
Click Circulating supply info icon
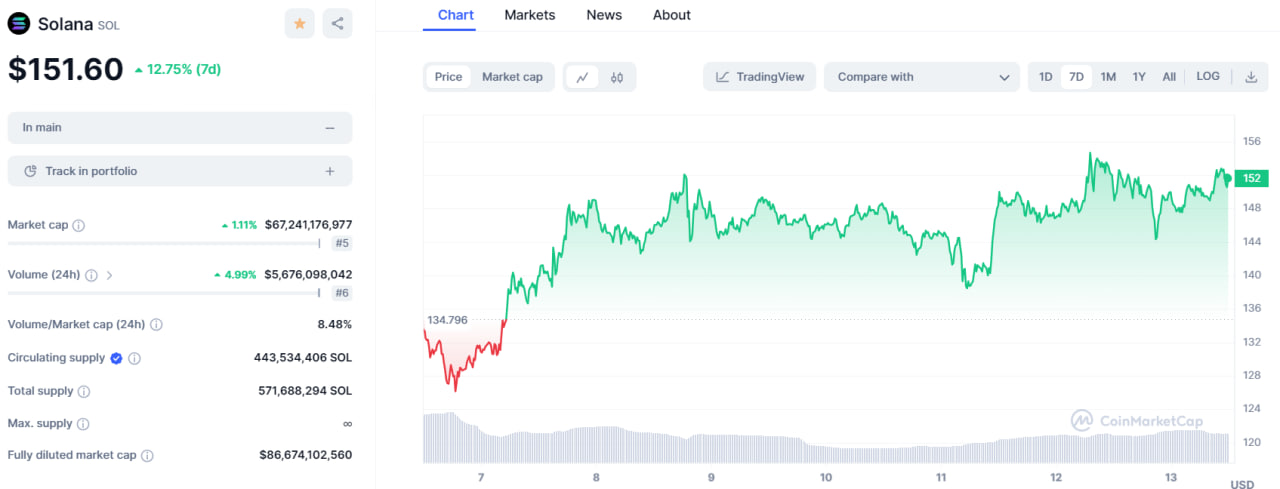tap(135, 358)
